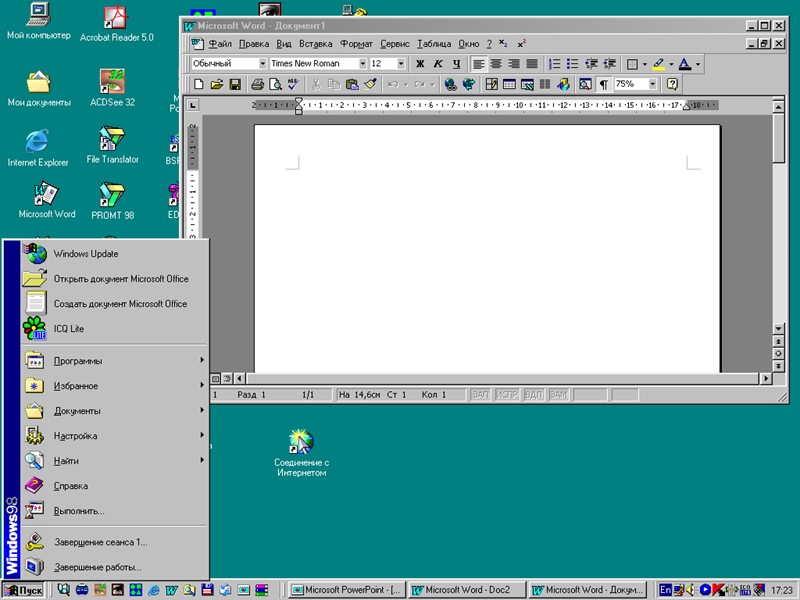The image size is (800, 600).
Task: Save the document with the floppy icon
Action: (235, 84)
